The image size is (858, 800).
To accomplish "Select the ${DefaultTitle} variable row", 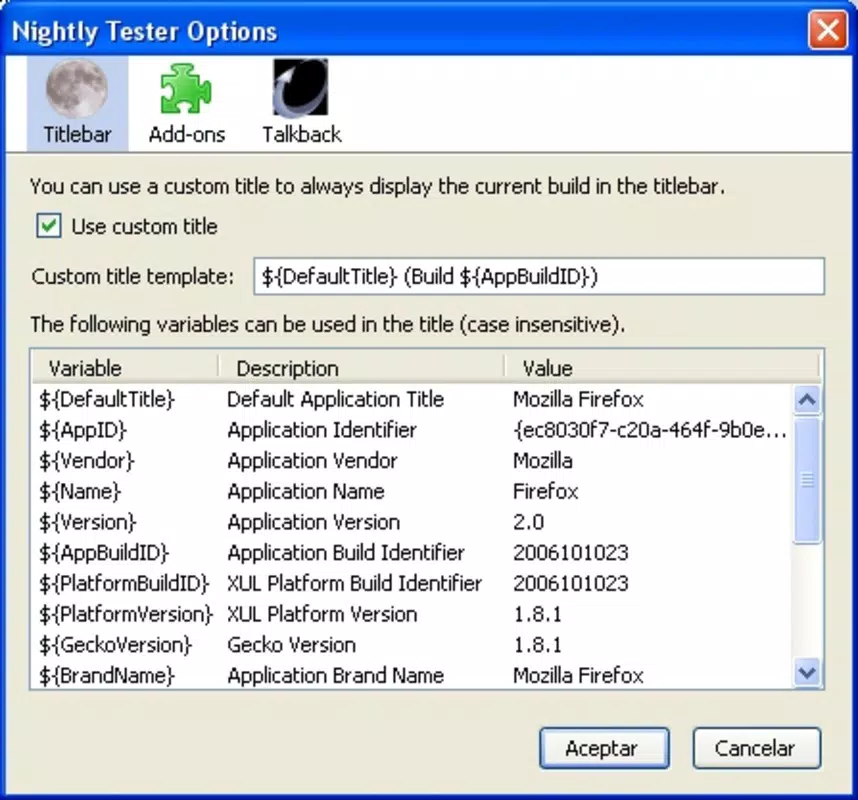I will (x=411, y=399).
